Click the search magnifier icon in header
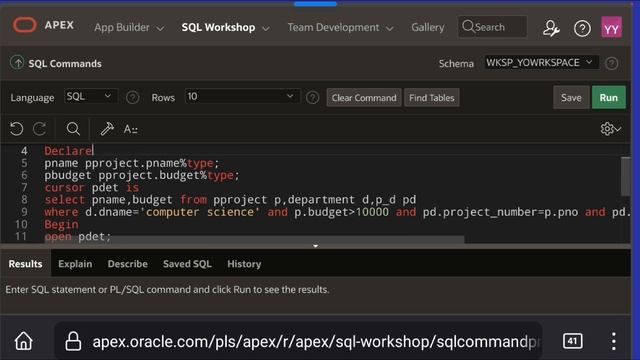 (468, 27)
